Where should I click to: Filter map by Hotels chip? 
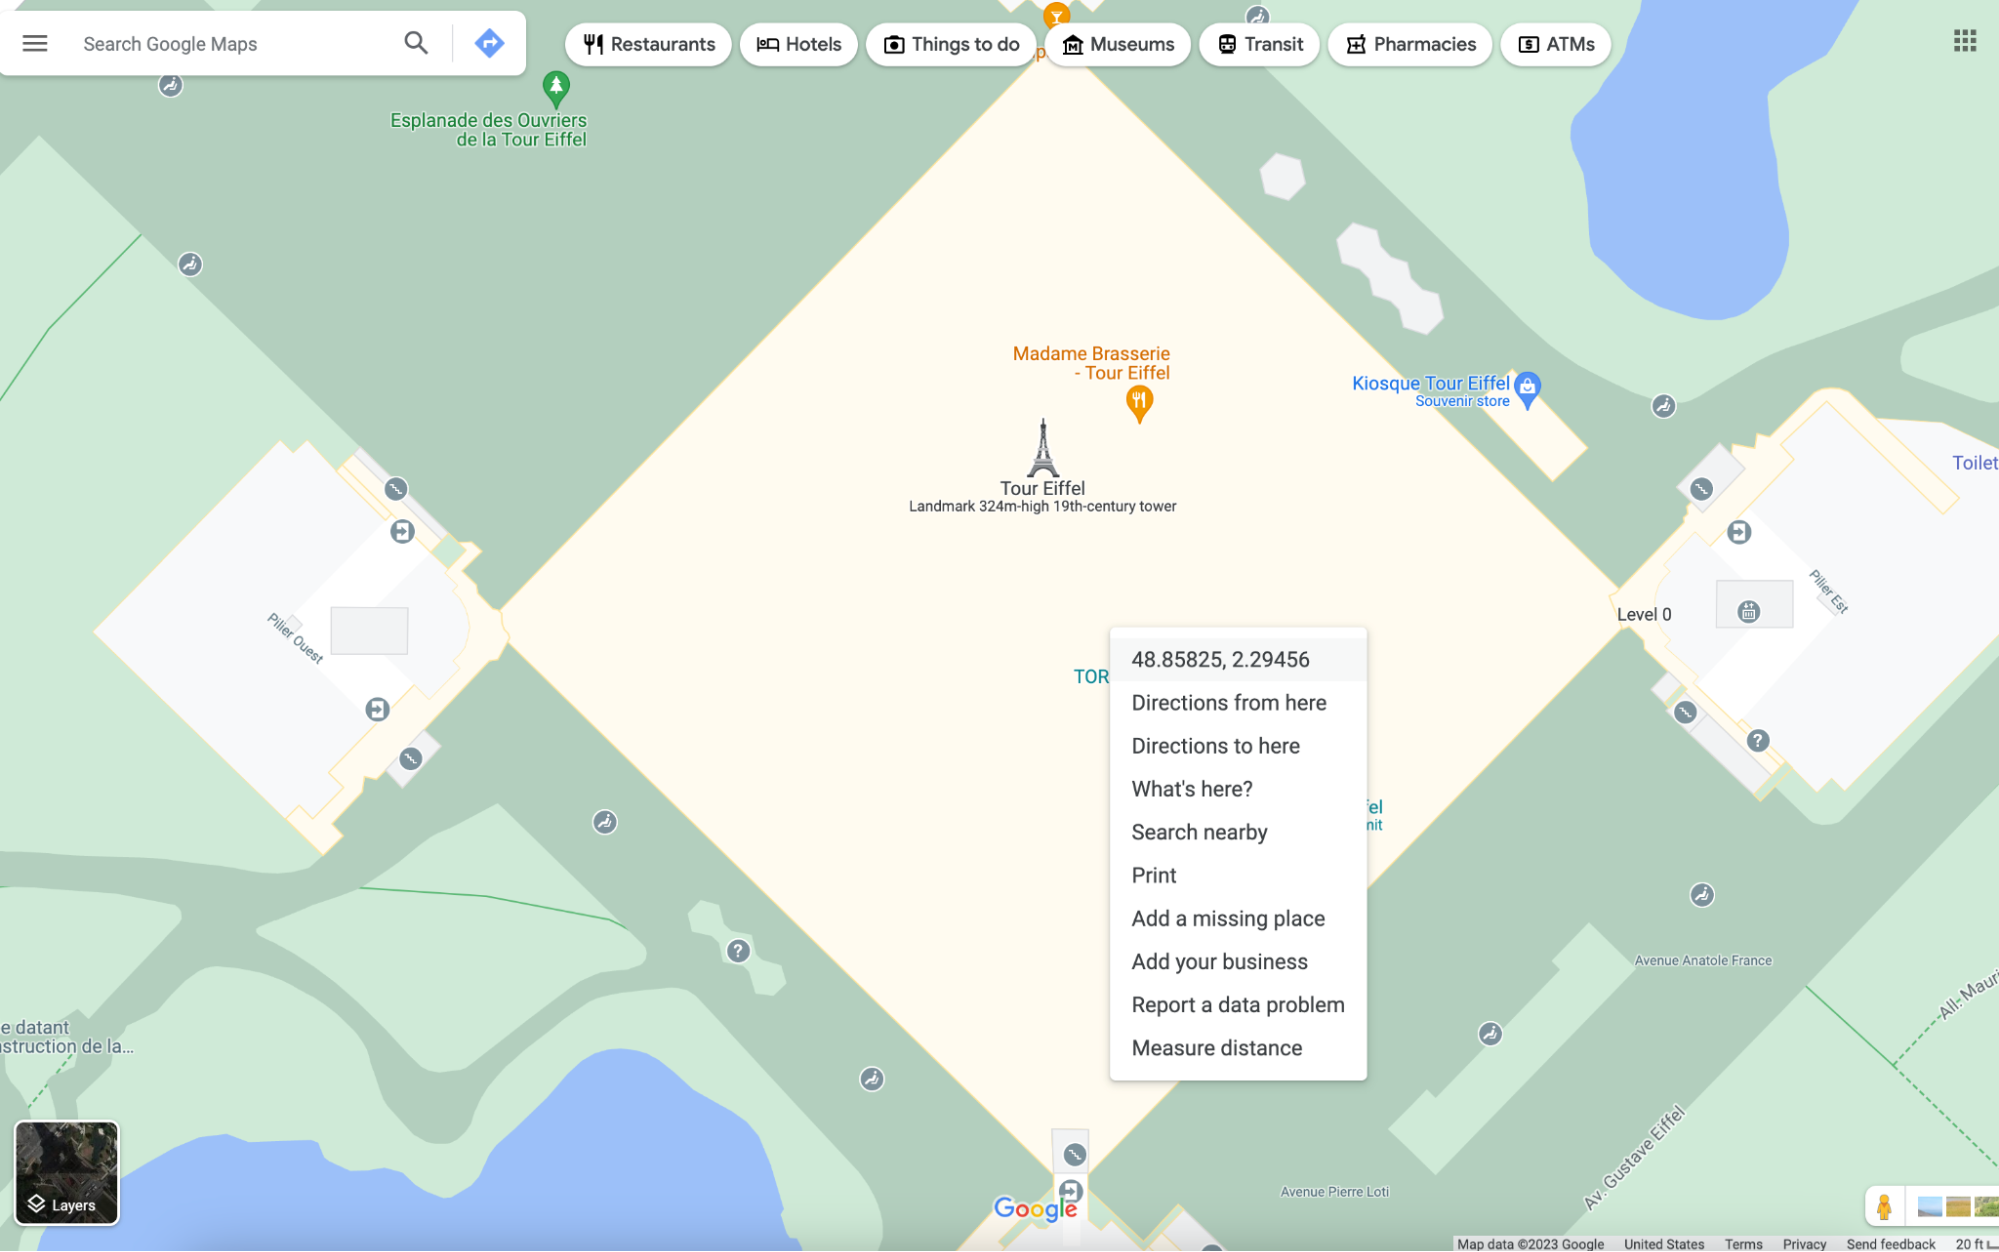799,44
